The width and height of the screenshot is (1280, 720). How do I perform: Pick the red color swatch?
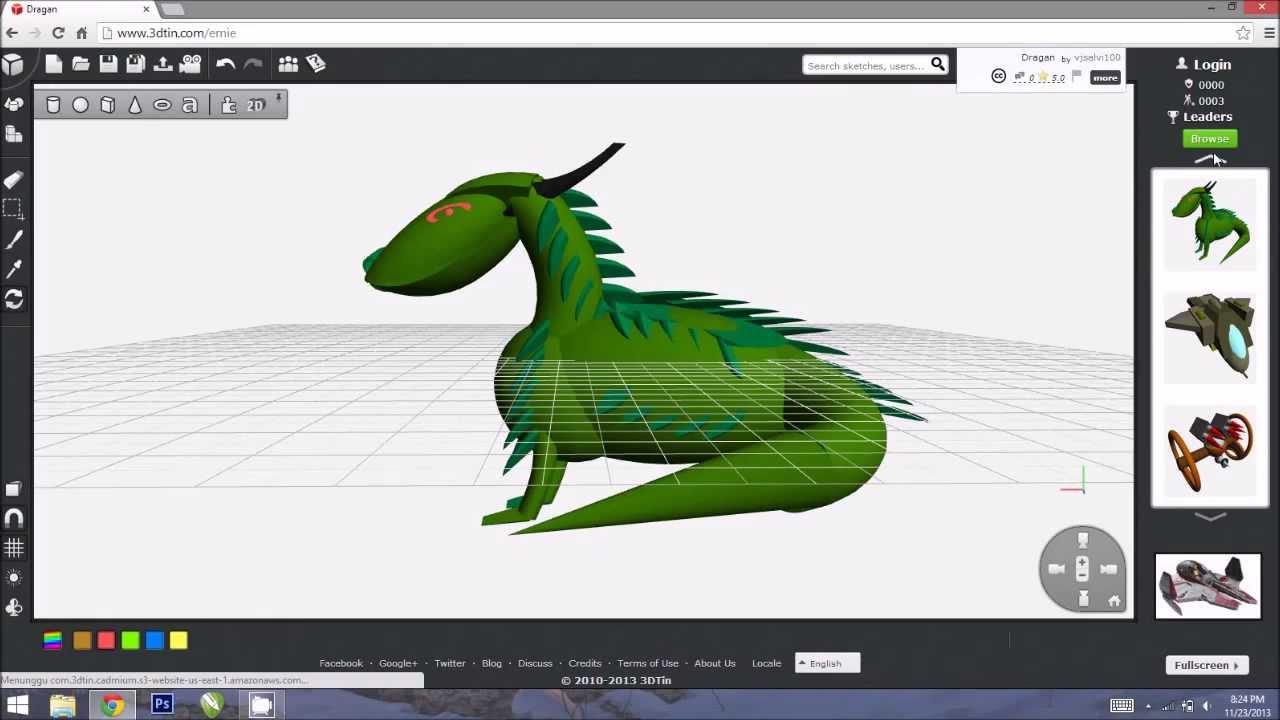(x=106, y=641)
